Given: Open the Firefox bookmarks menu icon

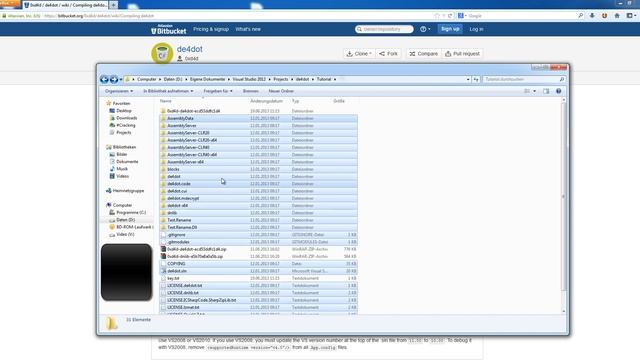Looking at the screenshot, I should (631, 16).
